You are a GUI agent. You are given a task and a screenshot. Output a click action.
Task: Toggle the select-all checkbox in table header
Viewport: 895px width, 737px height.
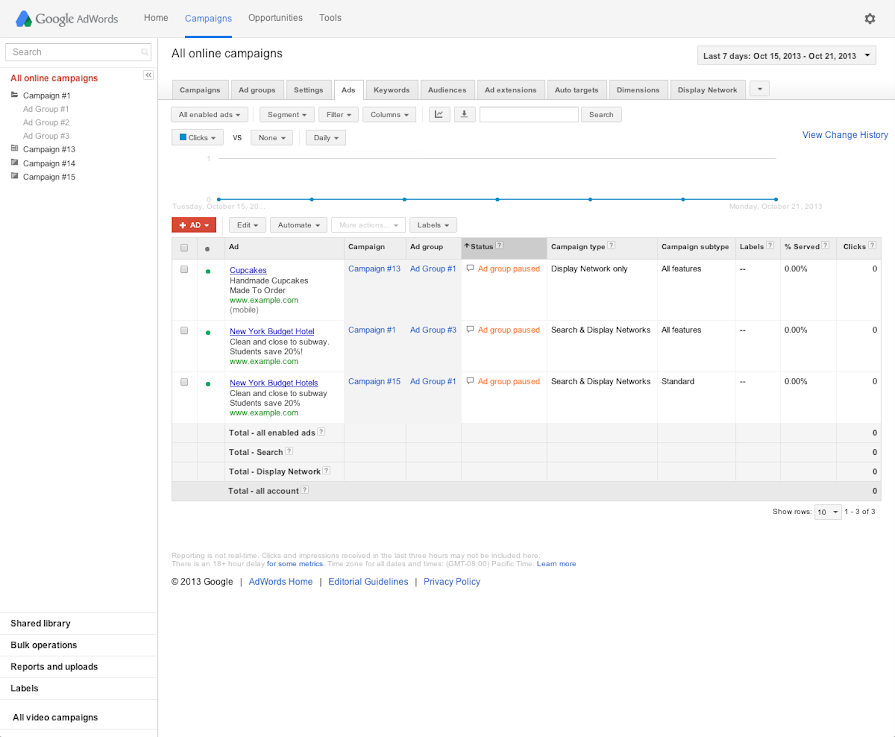click(x=184, y=247)
